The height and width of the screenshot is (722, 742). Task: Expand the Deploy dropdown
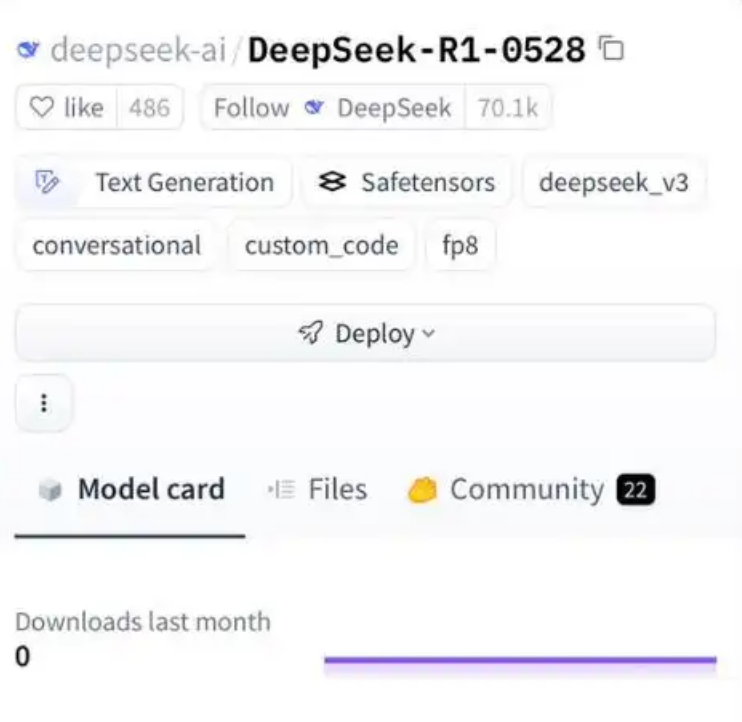(365, 334)
